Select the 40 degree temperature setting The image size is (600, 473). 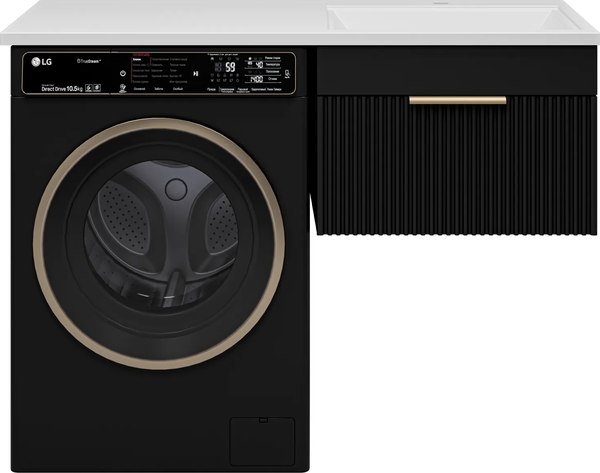click(256, 66)
